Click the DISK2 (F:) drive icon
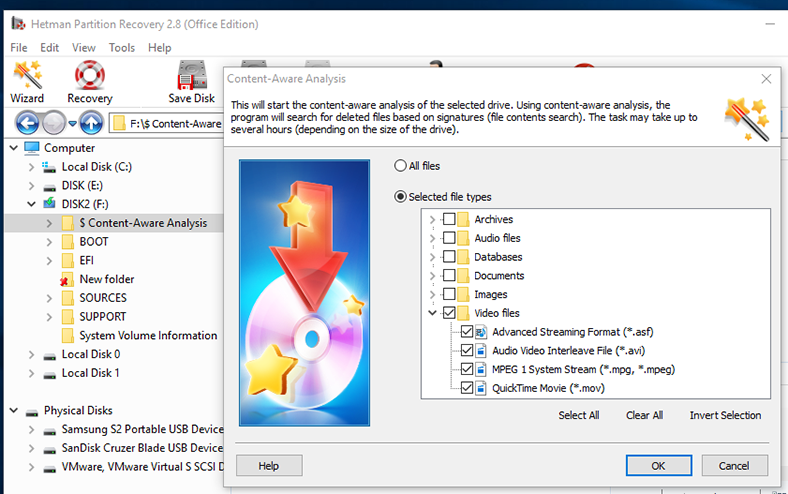Screen dimensions: 788x494 pyautogui.click(x=49, y=204)
